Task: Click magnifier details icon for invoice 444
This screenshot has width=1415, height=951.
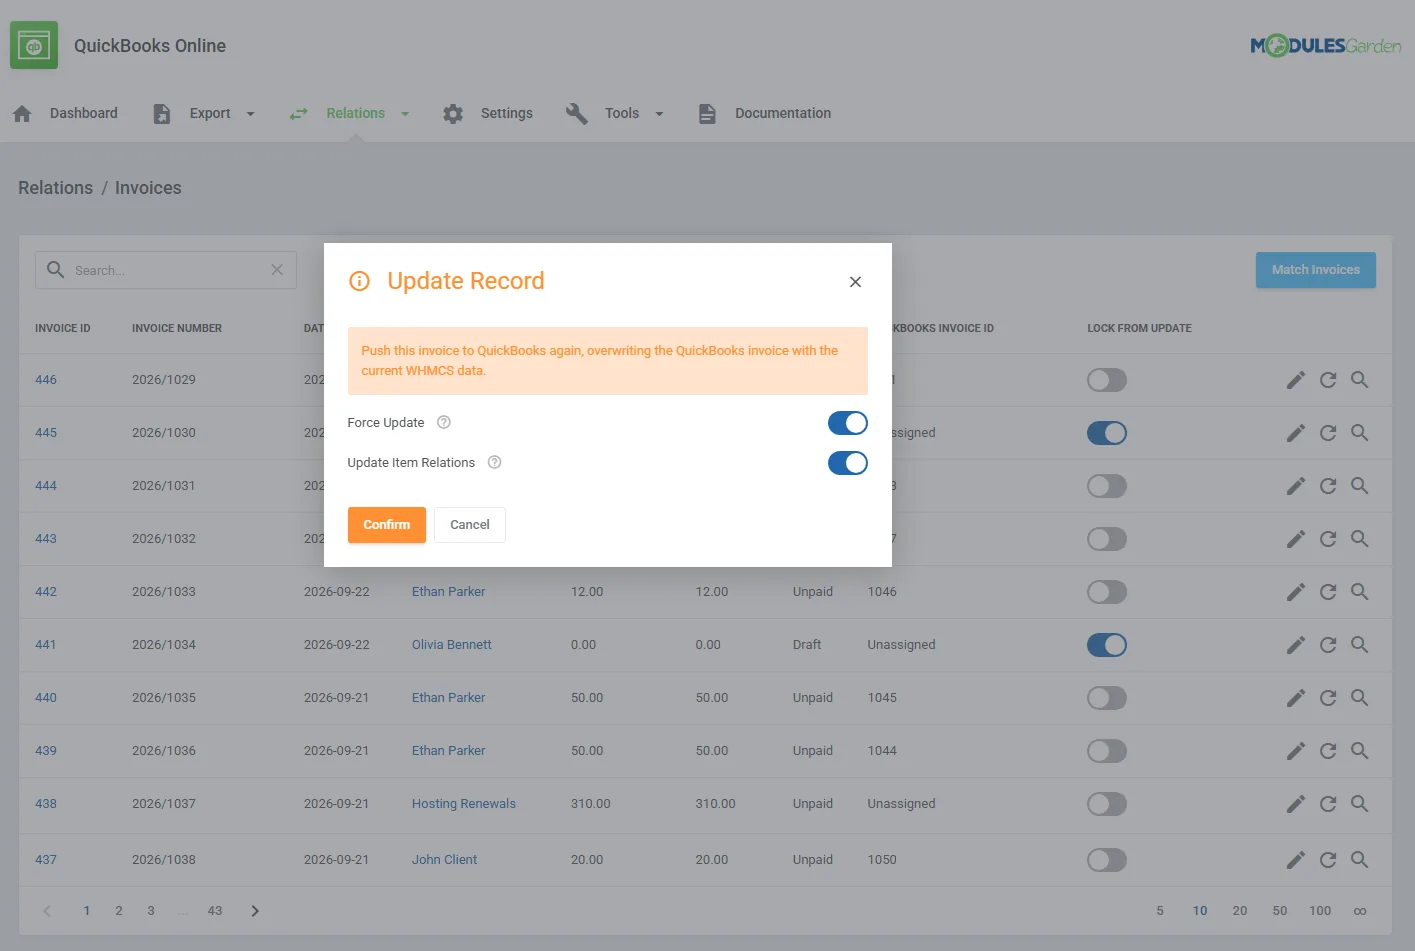Action: pyautogui.click(x=1360, y=486)
